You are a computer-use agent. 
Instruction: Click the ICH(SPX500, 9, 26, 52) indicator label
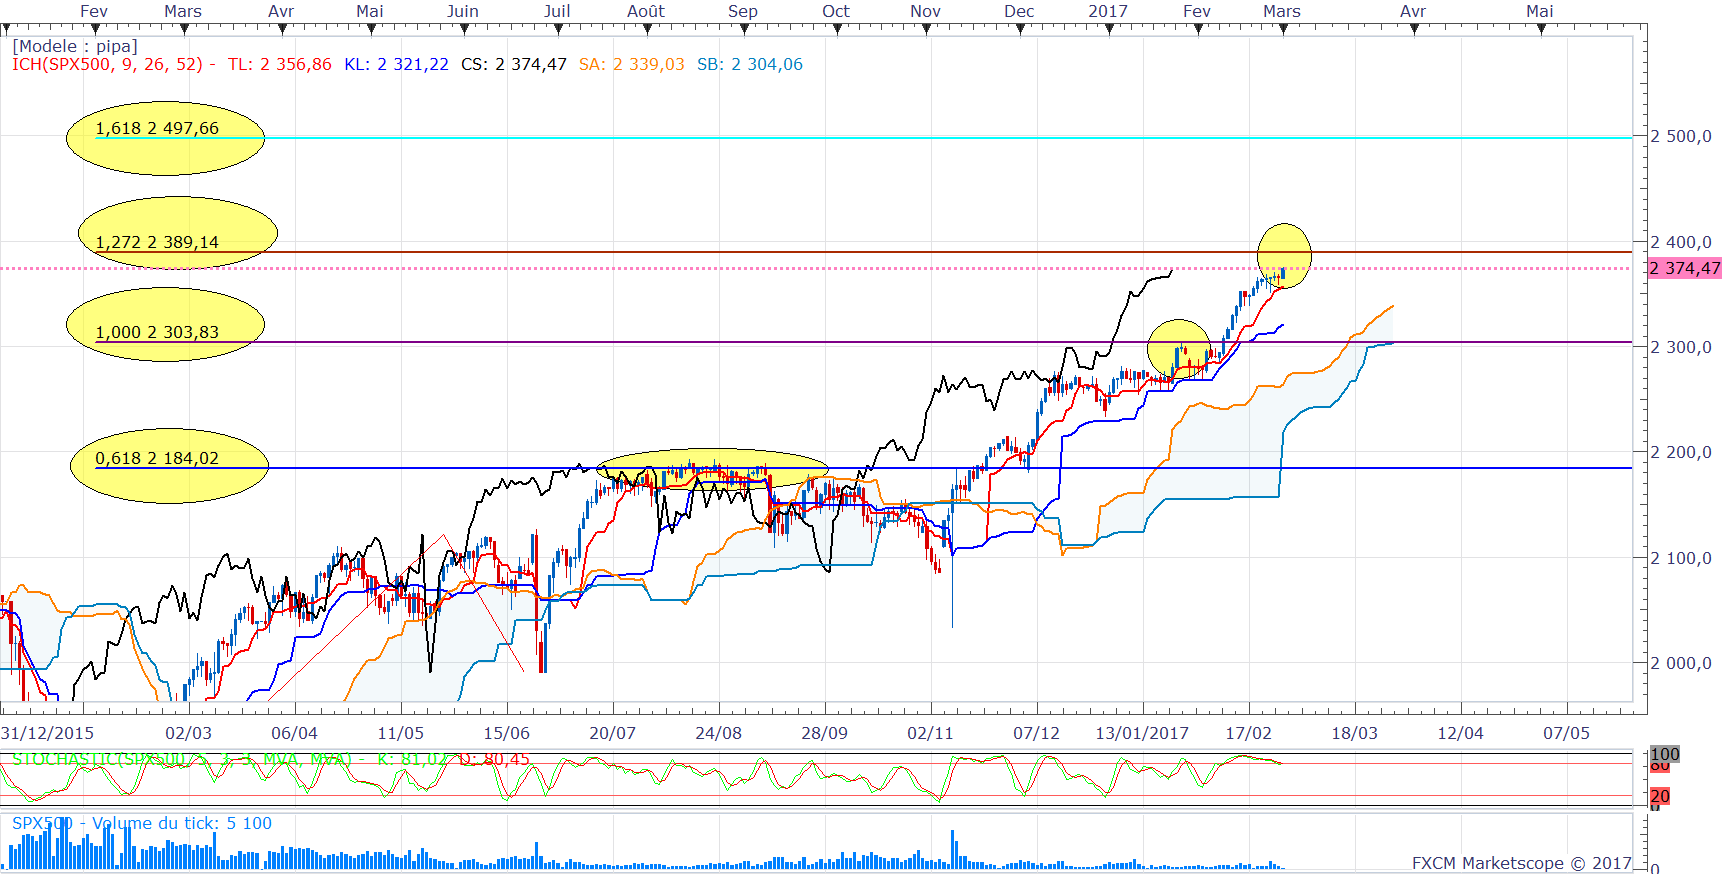click(107, 64)
